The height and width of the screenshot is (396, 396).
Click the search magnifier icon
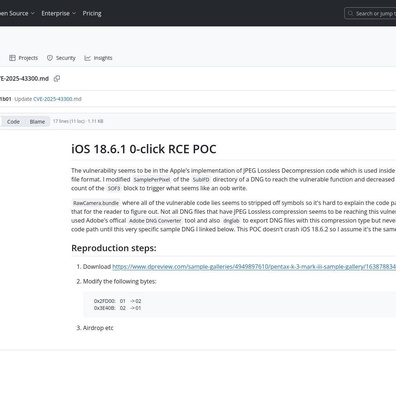tap(350, 13)
